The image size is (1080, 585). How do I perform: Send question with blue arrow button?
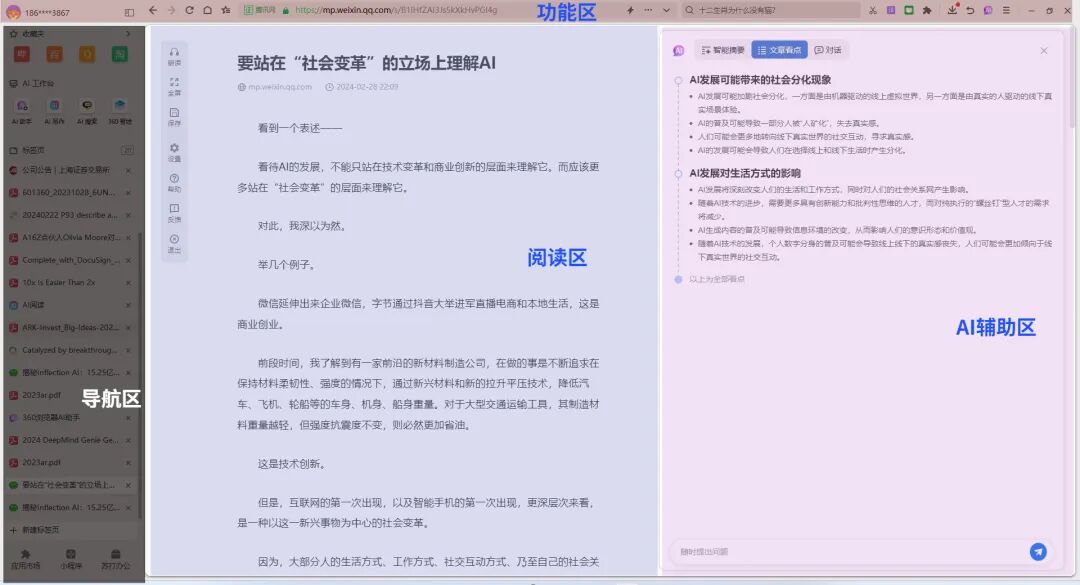(x=1038, y=551)
